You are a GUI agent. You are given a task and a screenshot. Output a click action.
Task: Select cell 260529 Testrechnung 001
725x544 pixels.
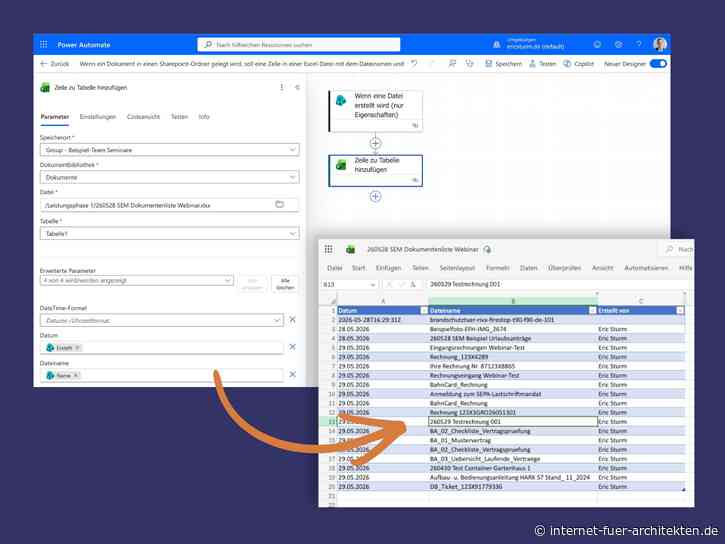(513, 422)
